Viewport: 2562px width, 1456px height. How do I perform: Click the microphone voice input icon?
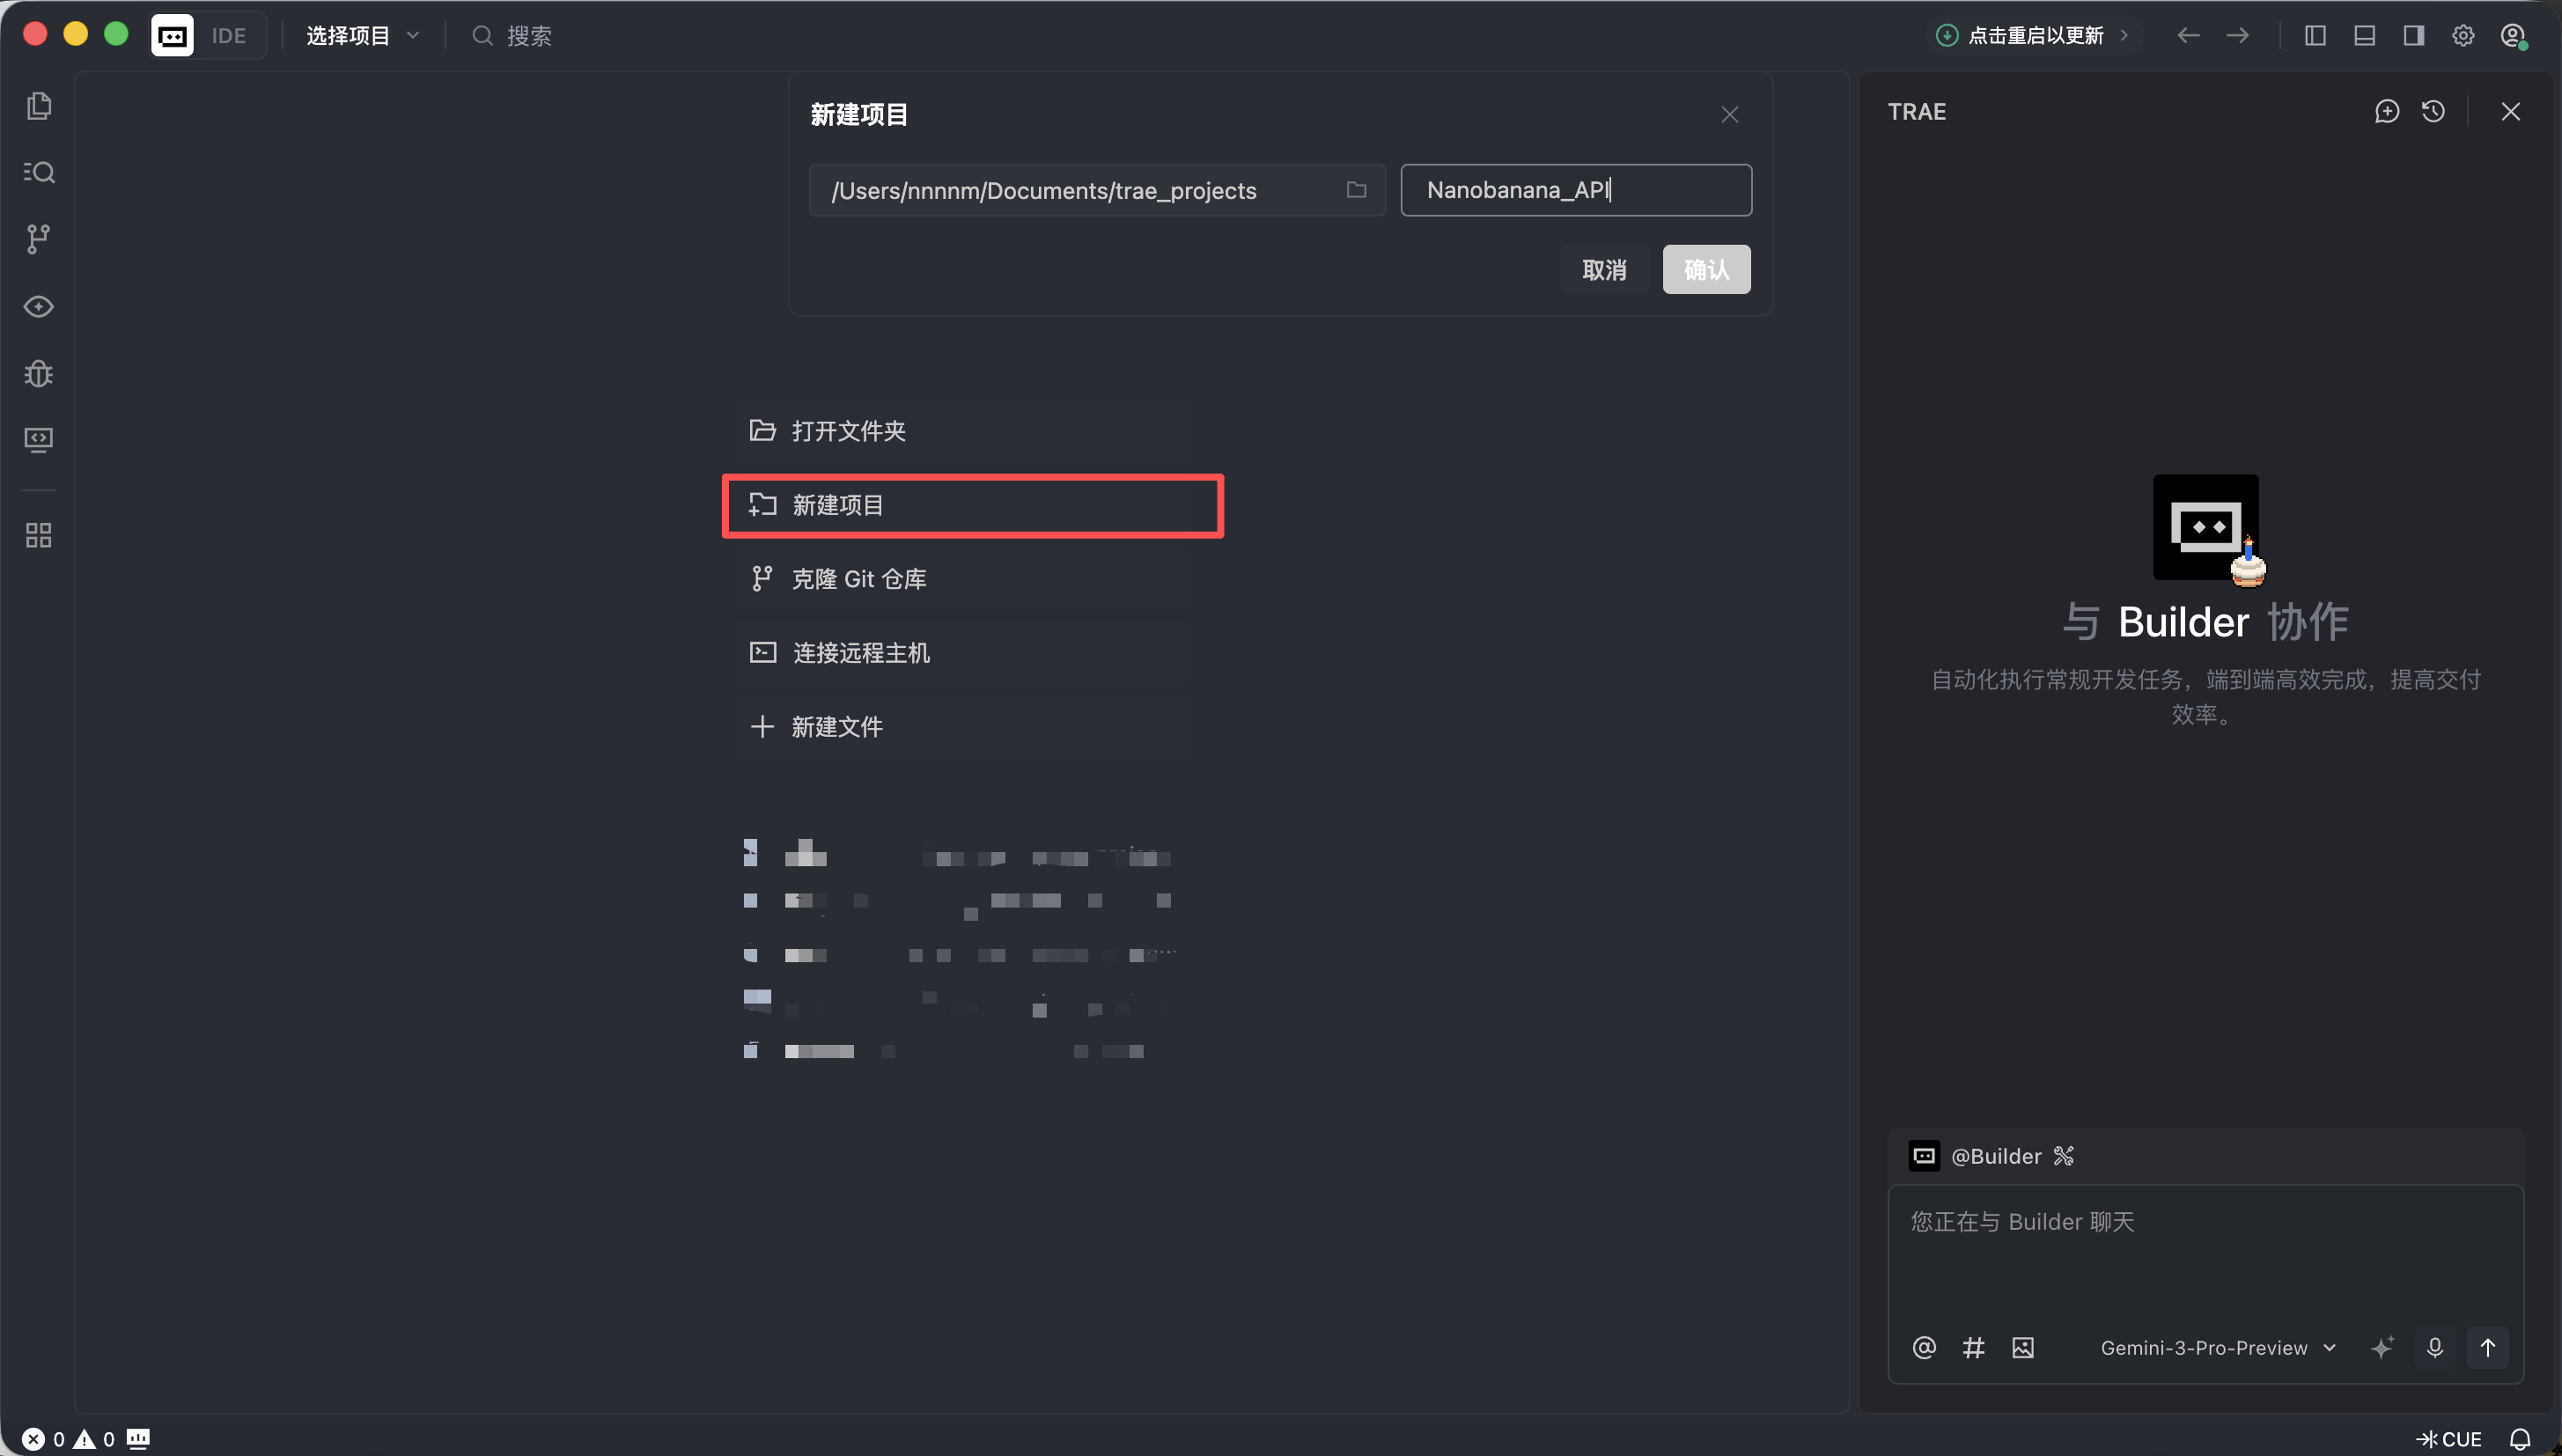[x=2434, y=1347]
